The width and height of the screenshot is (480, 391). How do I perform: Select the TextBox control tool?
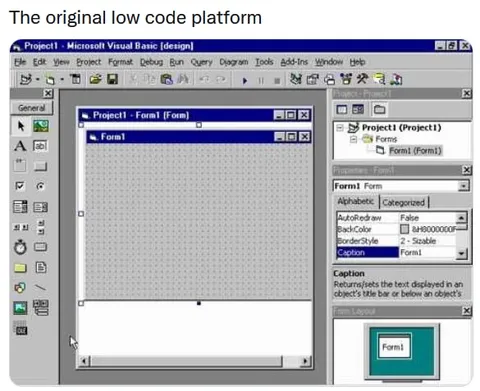point(40,146)
